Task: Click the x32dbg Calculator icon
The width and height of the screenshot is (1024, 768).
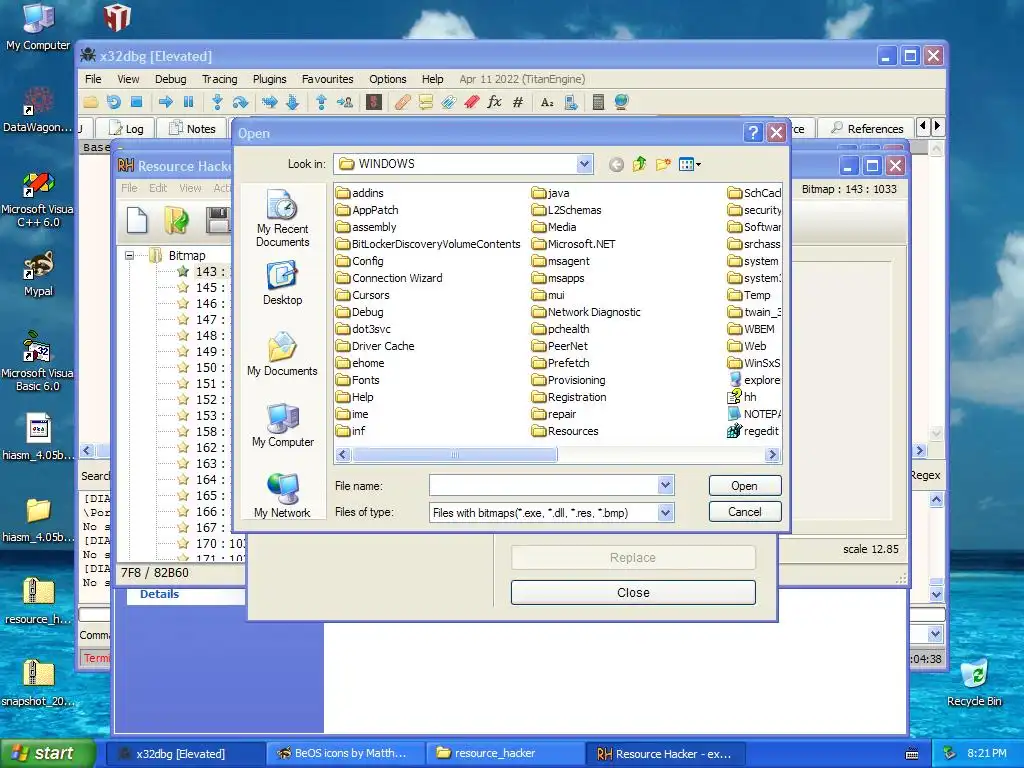Action: coord(598,102)
